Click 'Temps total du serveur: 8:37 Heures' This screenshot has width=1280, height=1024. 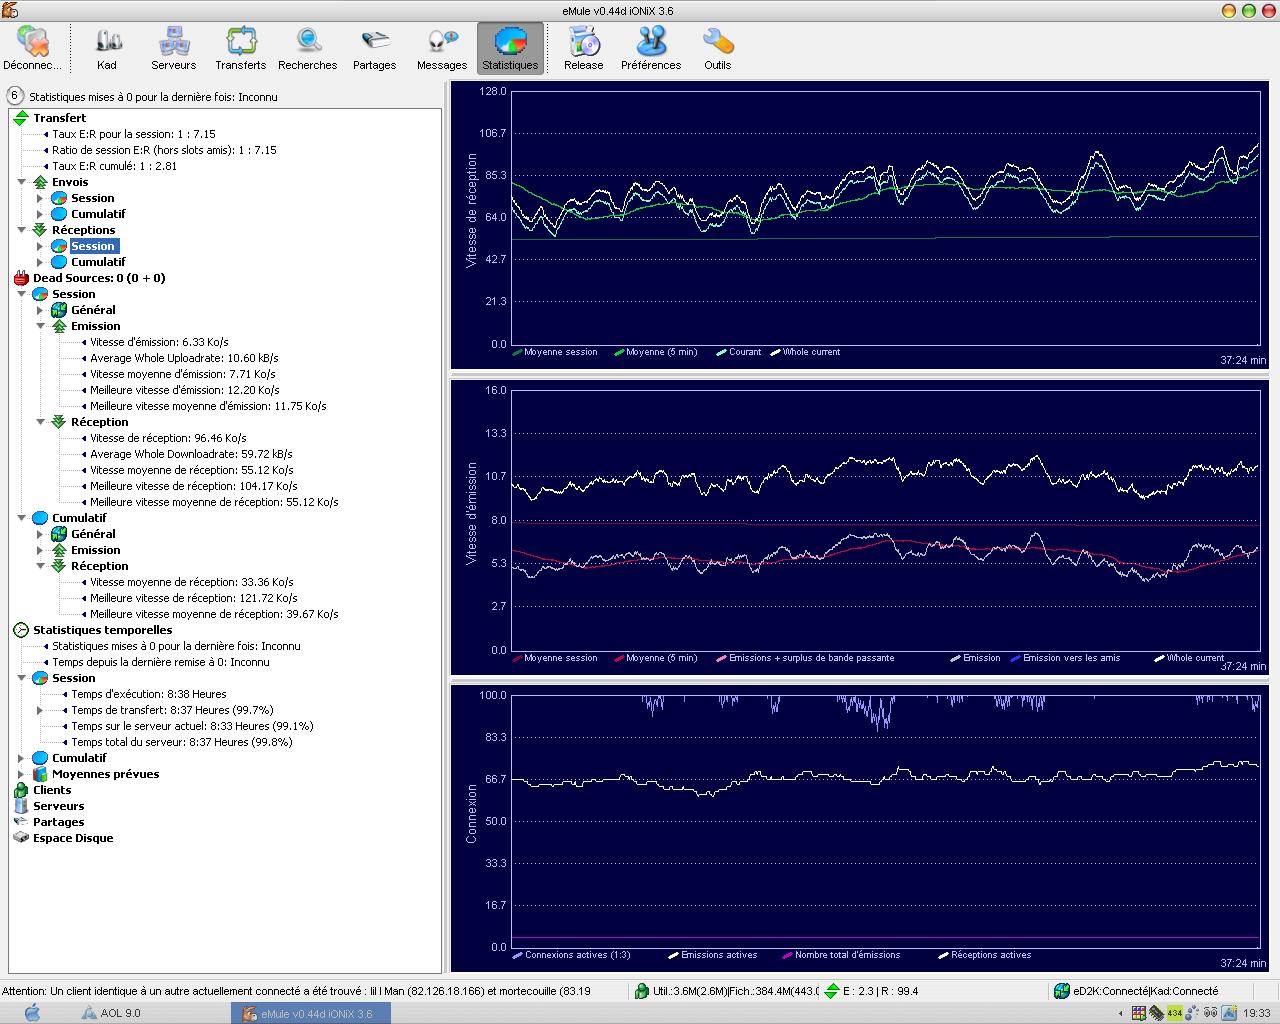click(182, 742)
